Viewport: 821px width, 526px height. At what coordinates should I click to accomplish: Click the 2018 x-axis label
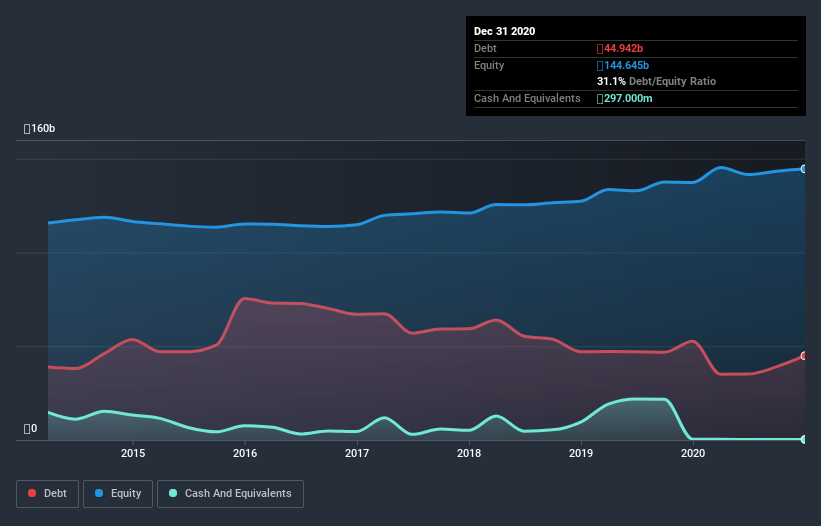pos(469,453)
